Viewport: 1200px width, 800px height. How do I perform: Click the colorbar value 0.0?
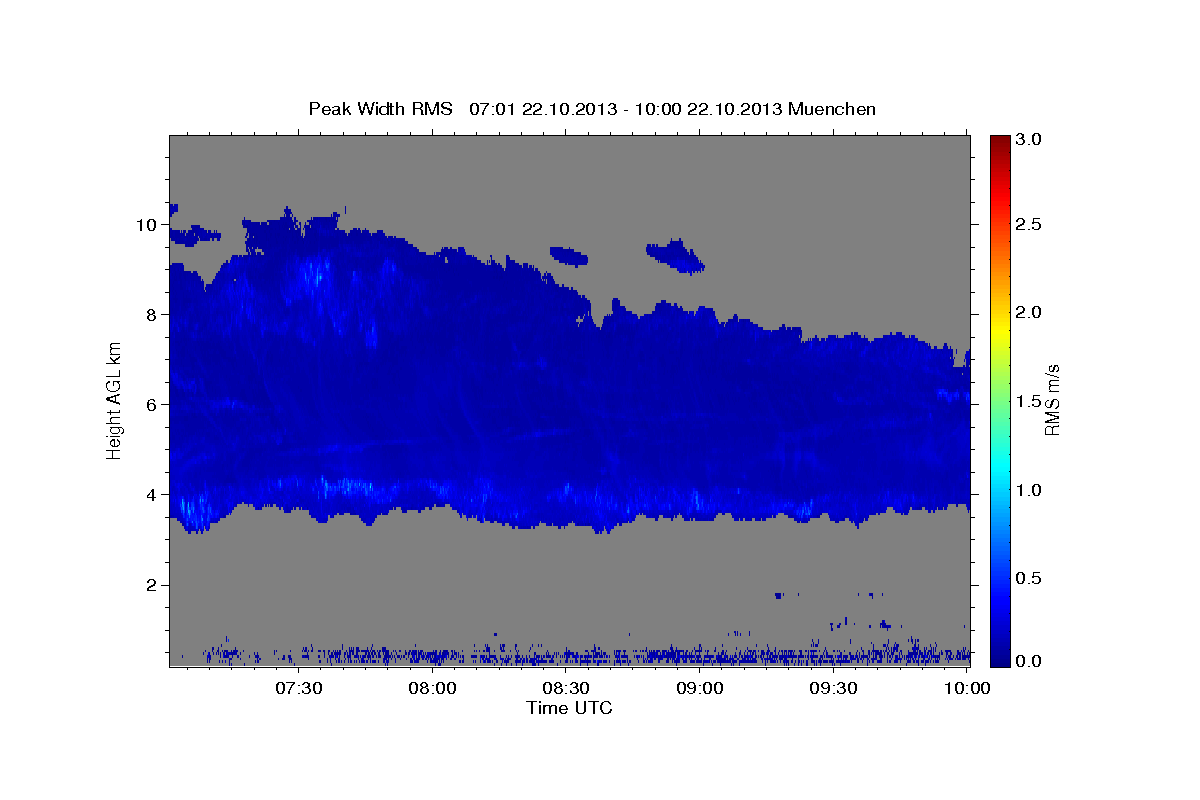1030,662
